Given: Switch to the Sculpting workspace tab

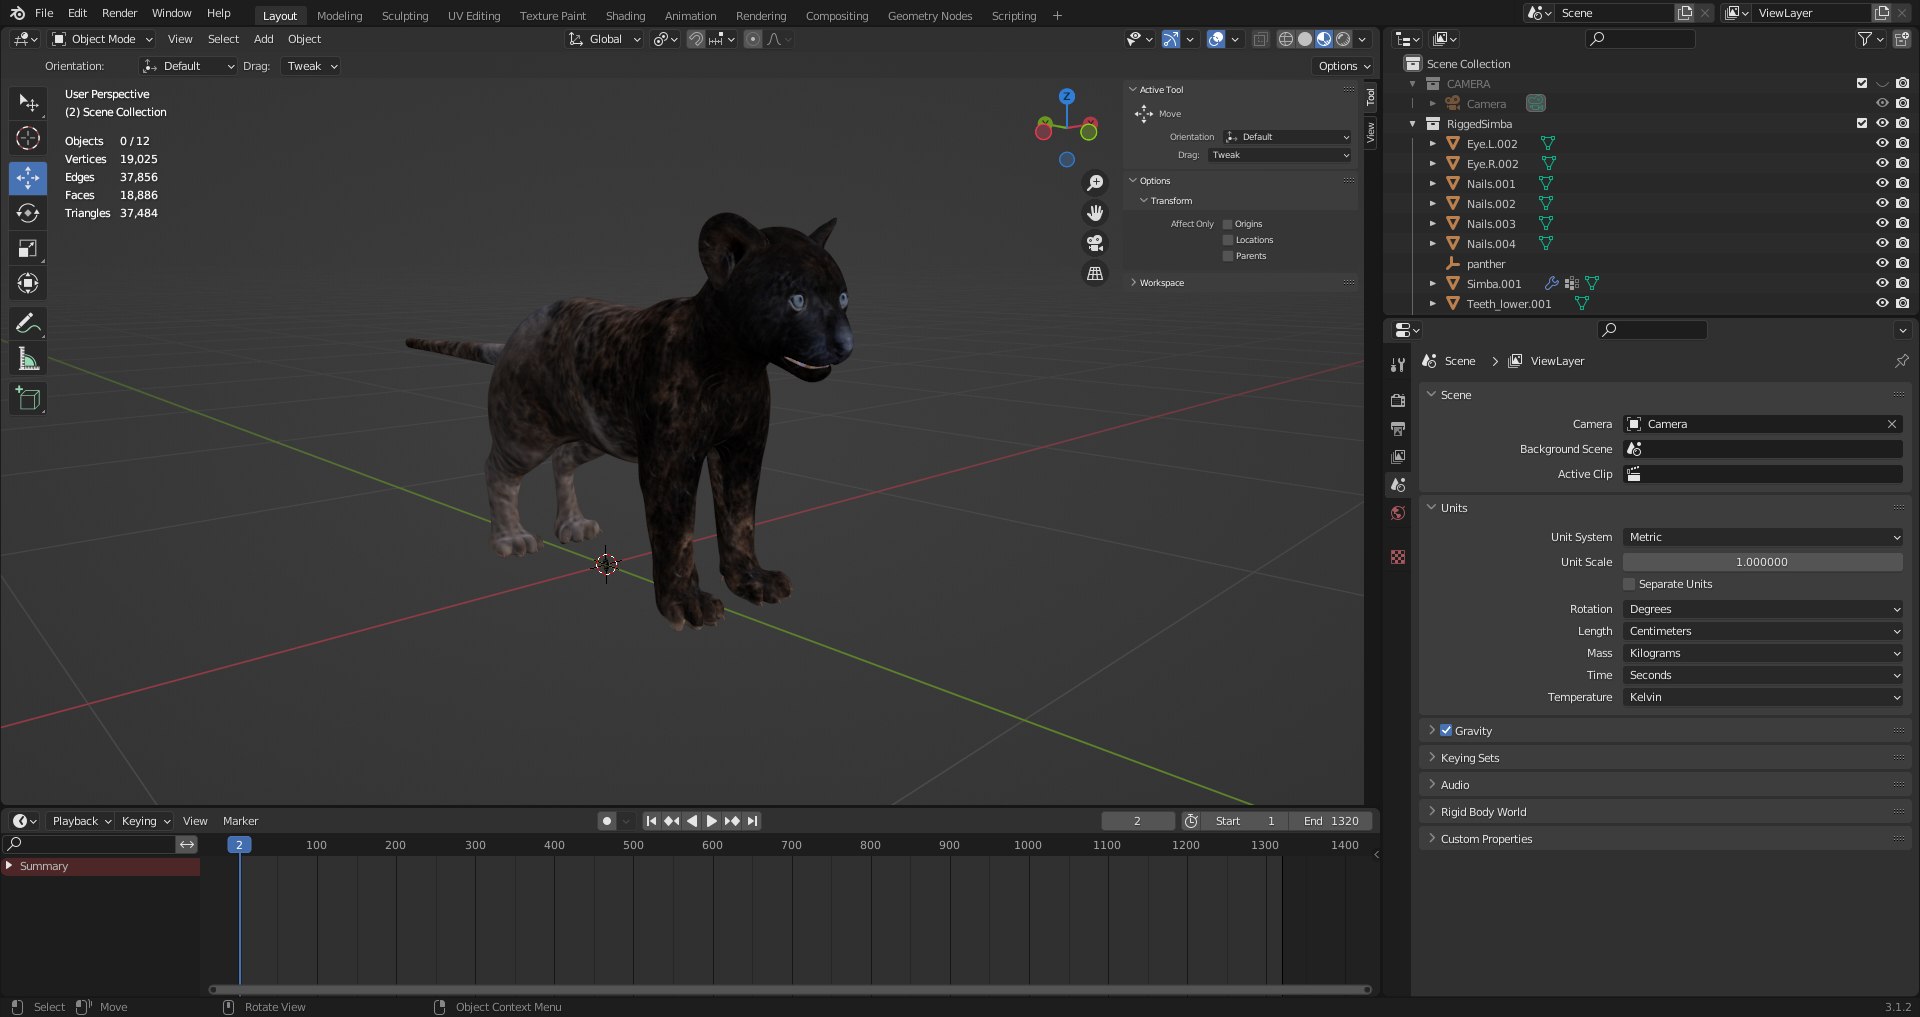Looking at the screenshot, I should [405, 16].
